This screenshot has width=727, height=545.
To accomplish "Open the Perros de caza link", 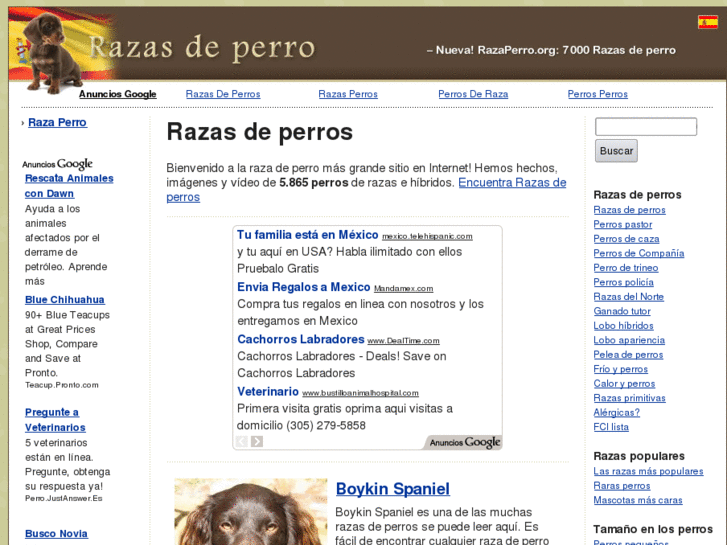I will [x=626, y=239].
